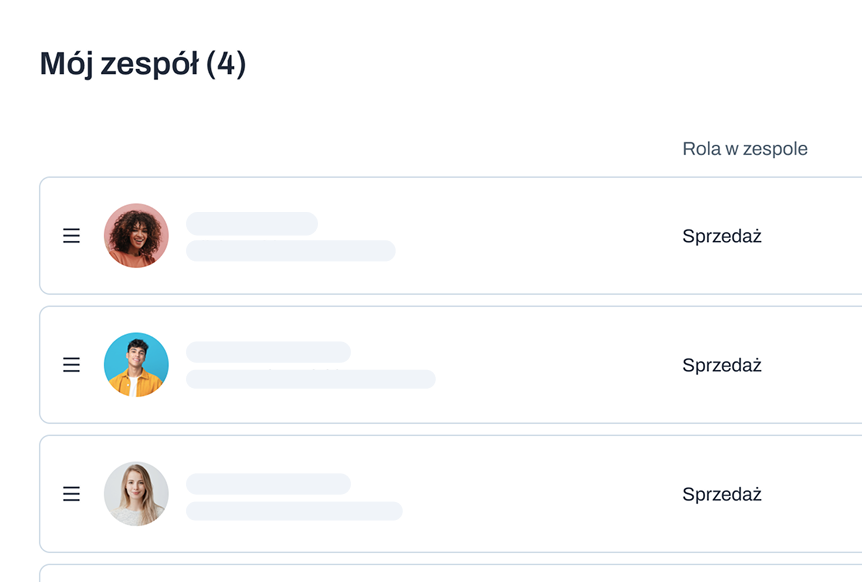
Task: Open the curly-haired woman's avatar photo
Action: (x=136, y=236)
